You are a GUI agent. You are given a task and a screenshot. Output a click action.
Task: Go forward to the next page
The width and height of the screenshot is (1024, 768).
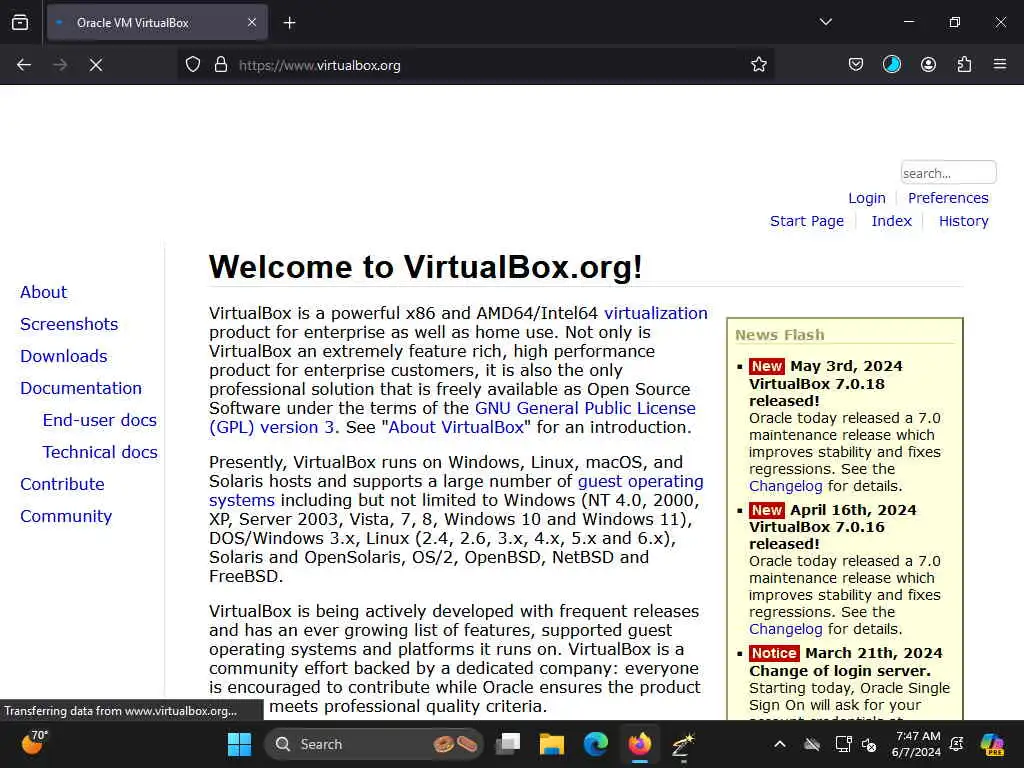click(x=60, y=65)
